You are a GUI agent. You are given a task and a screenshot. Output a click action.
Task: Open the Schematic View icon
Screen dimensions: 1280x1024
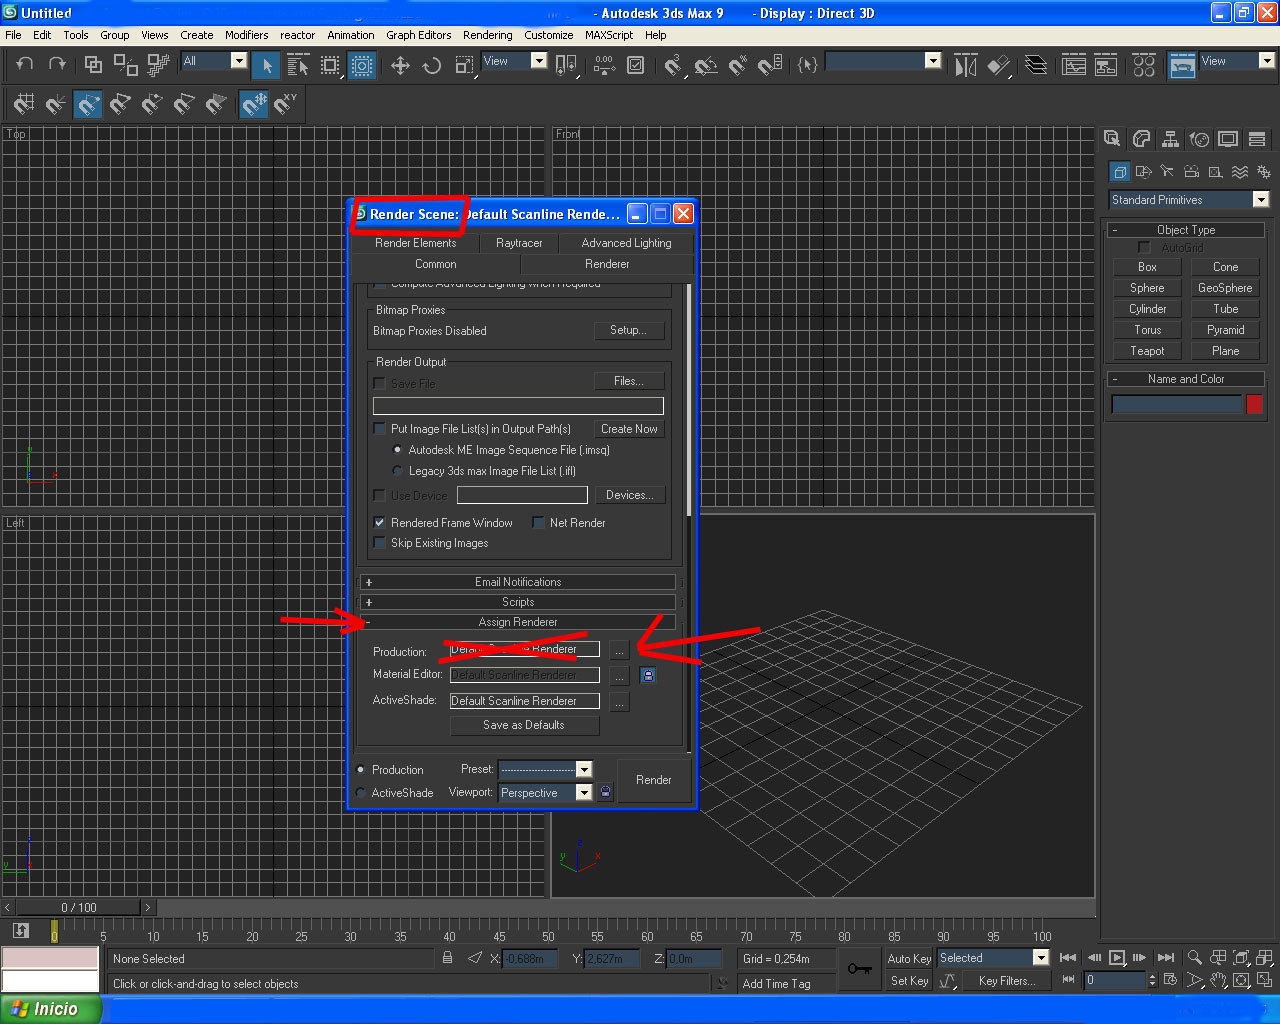[1106, 65]
